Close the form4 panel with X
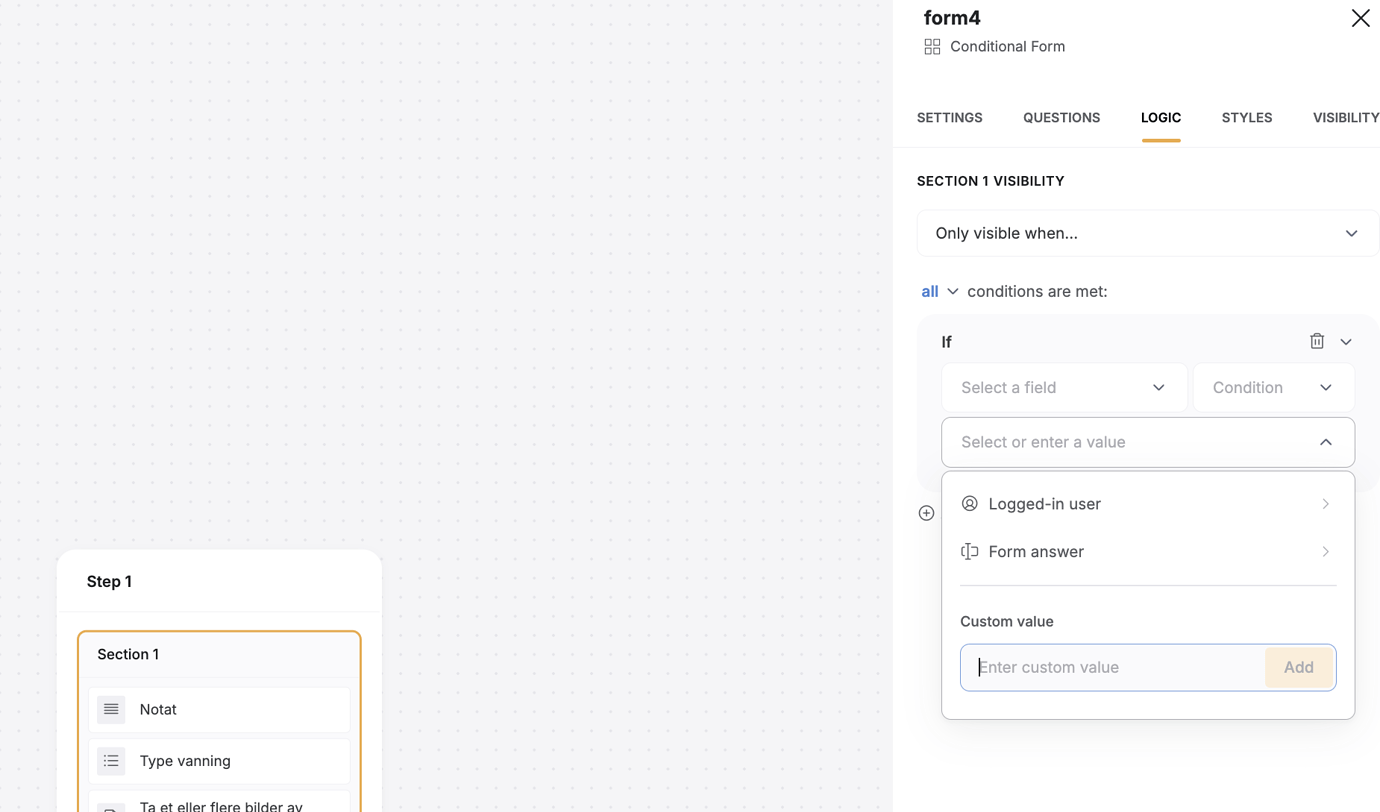This screenshot has width=1380, height=812. click(x=1360, y=18)
